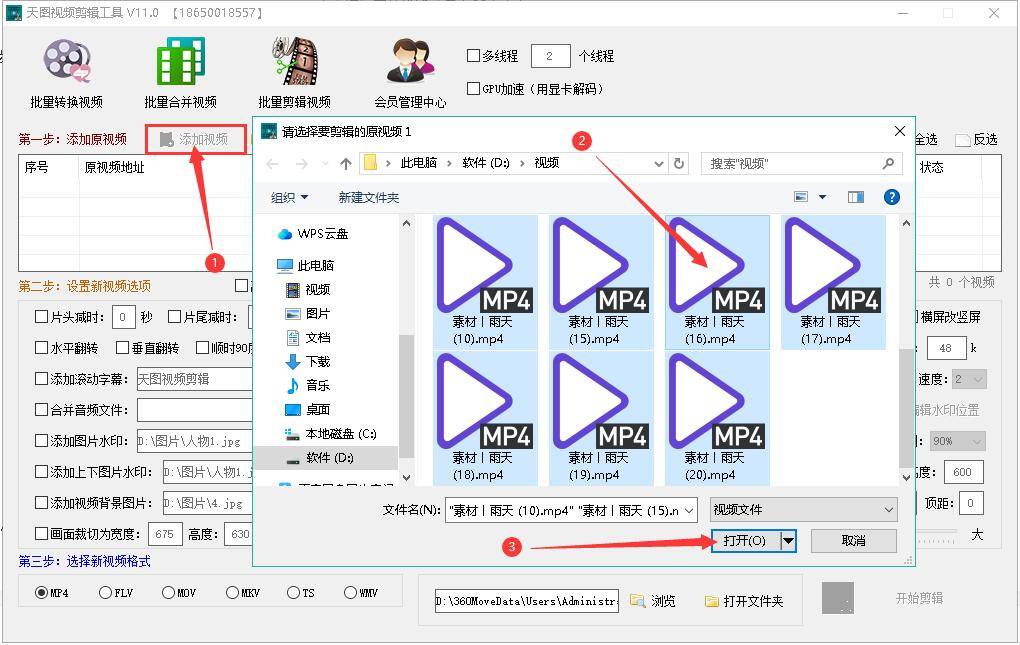Expand the address bar history dropdown
Viewport: 1020px width, 645px height.
pos(659,164)
